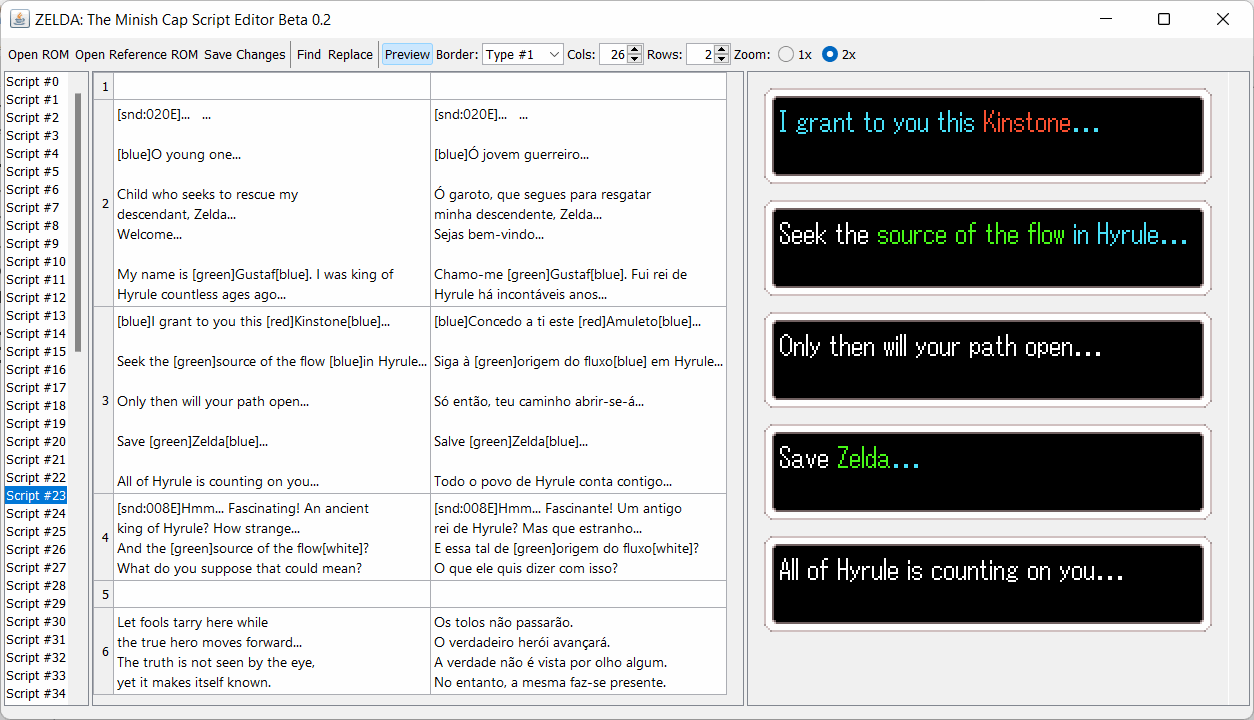Click Save Changes in the toolbar
This screenshot has height=720, width=1254.
pyautogui.click(x=245, y=55)
